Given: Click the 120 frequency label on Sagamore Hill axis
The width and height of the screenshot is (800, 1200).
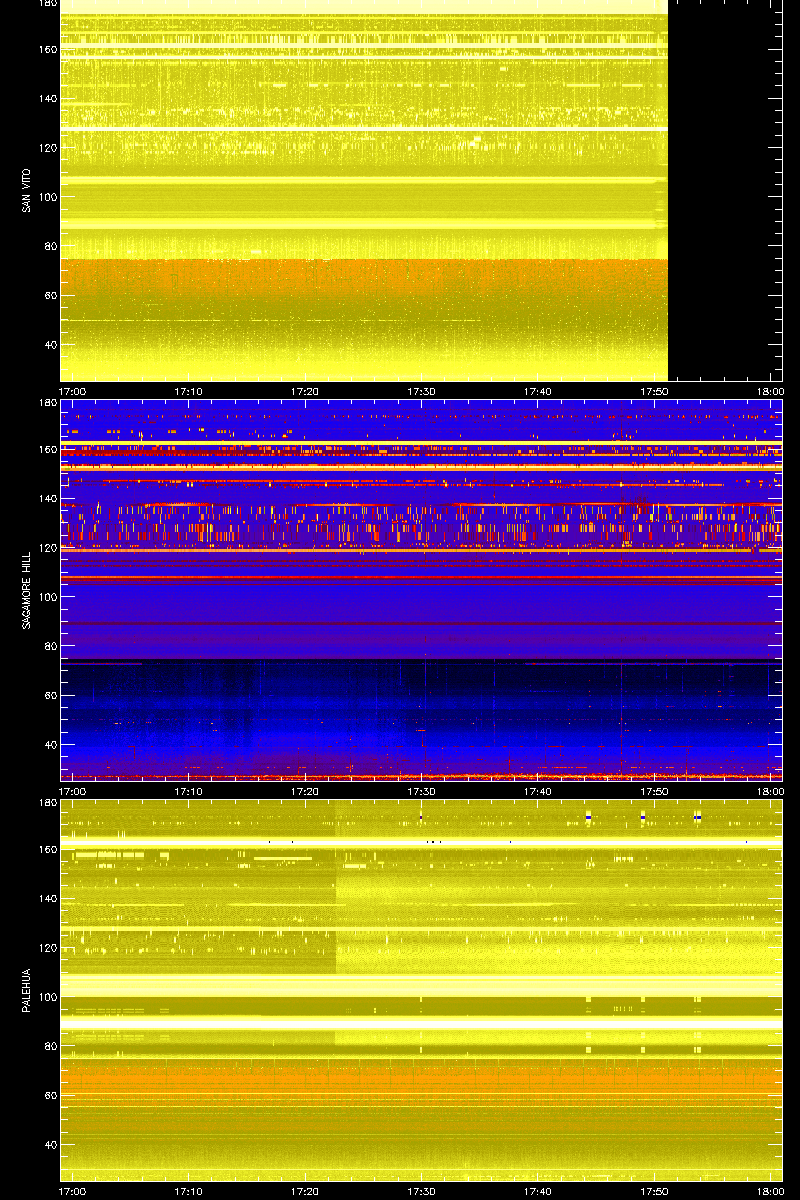Looking at the screenshot, I should [x=46, y=547].
